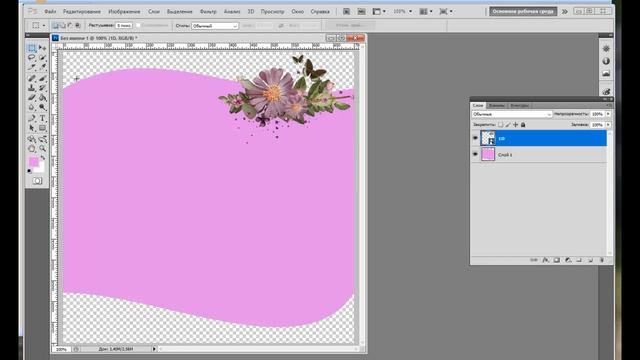
Task: Open the Стиль dropdown in options bar
Action: (215, 26)
